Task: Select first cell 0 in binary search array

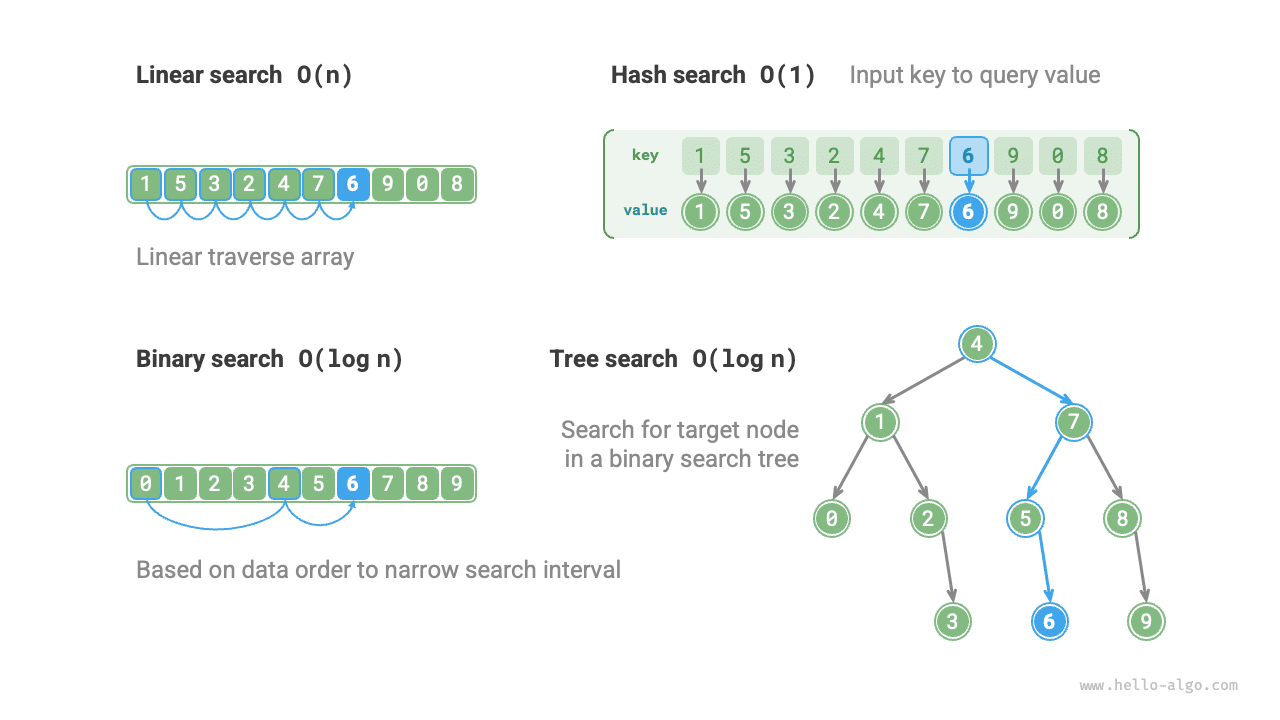Action: point(147,484)
